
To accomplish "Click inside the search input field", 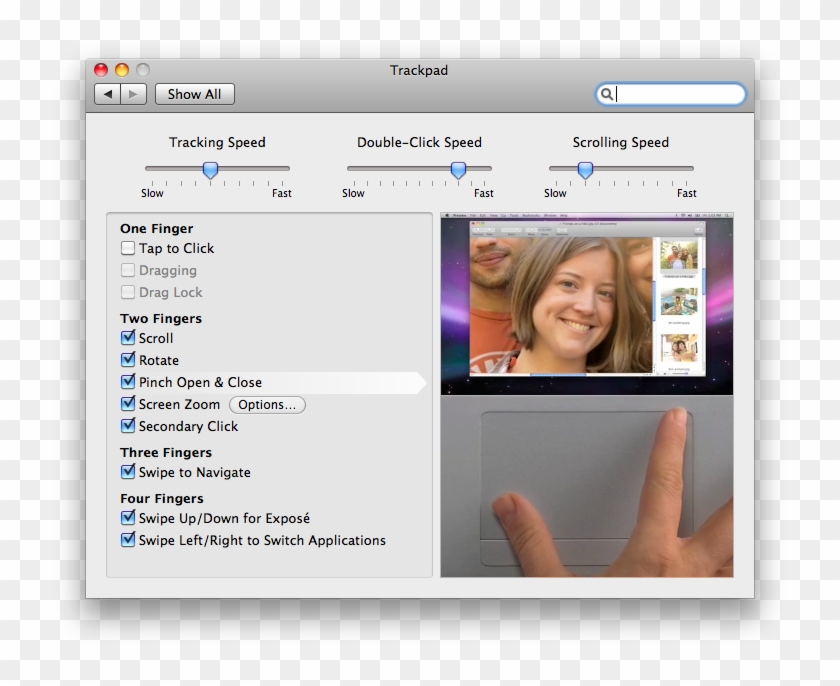I will pos(670,94).
